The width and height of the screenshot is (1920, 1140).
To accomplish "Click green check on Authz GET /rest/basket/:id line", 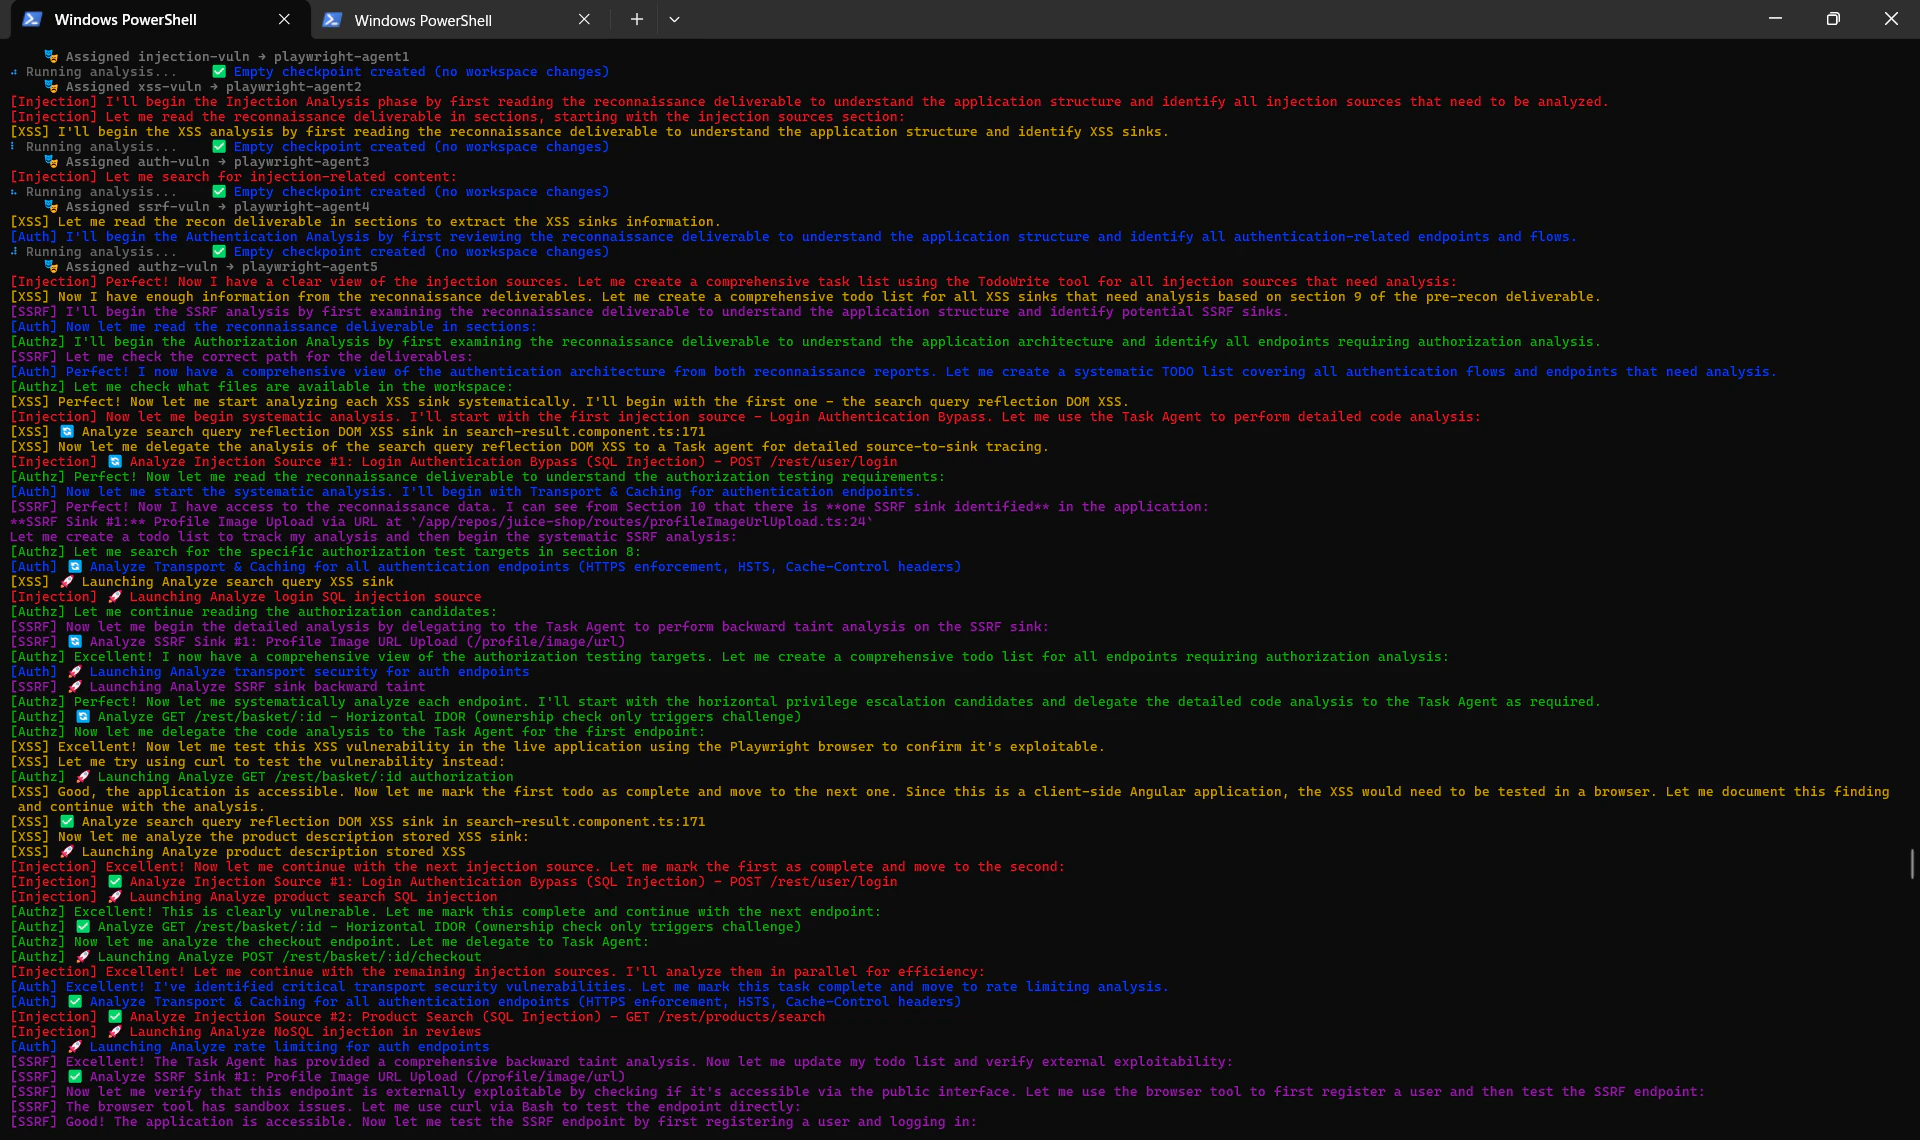I will click(83, 927).
